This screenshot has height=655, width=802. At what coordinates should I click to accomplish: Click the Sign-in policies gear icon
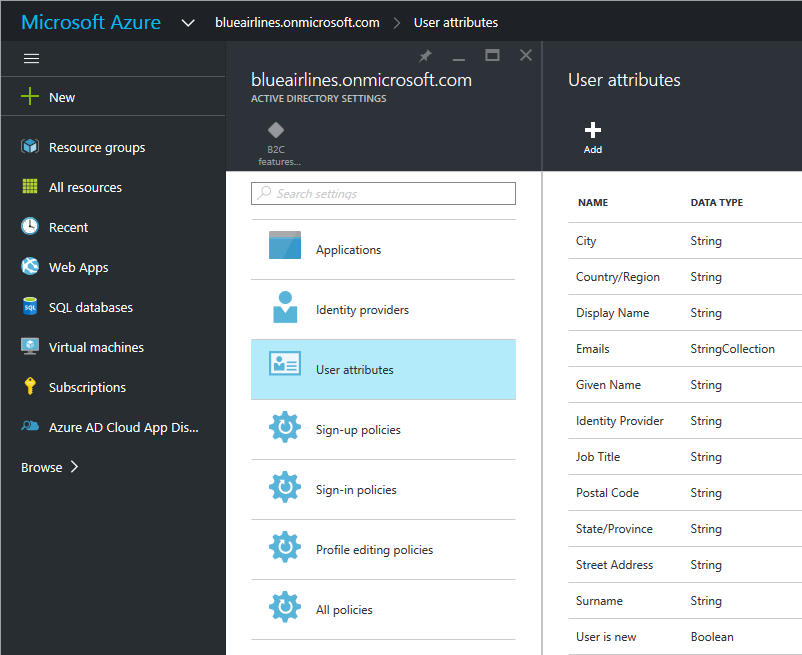285,487
